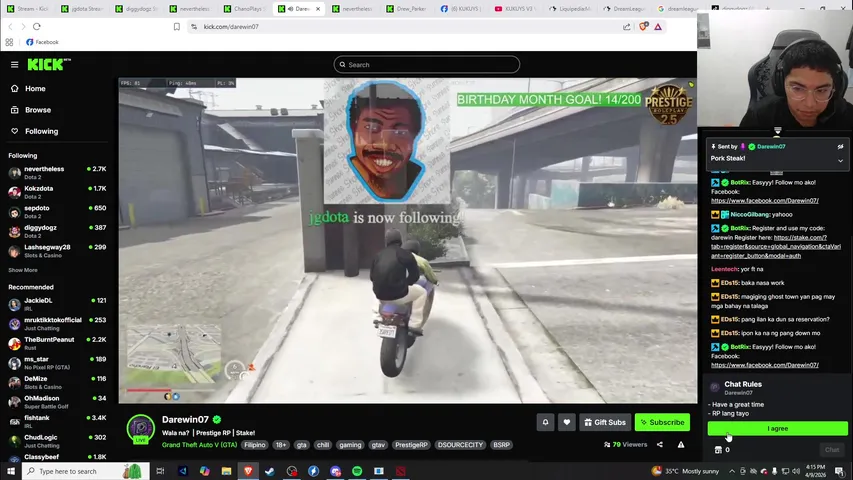
Task: Click taskbar Type here to search box
Action: (x=85, y=471)
